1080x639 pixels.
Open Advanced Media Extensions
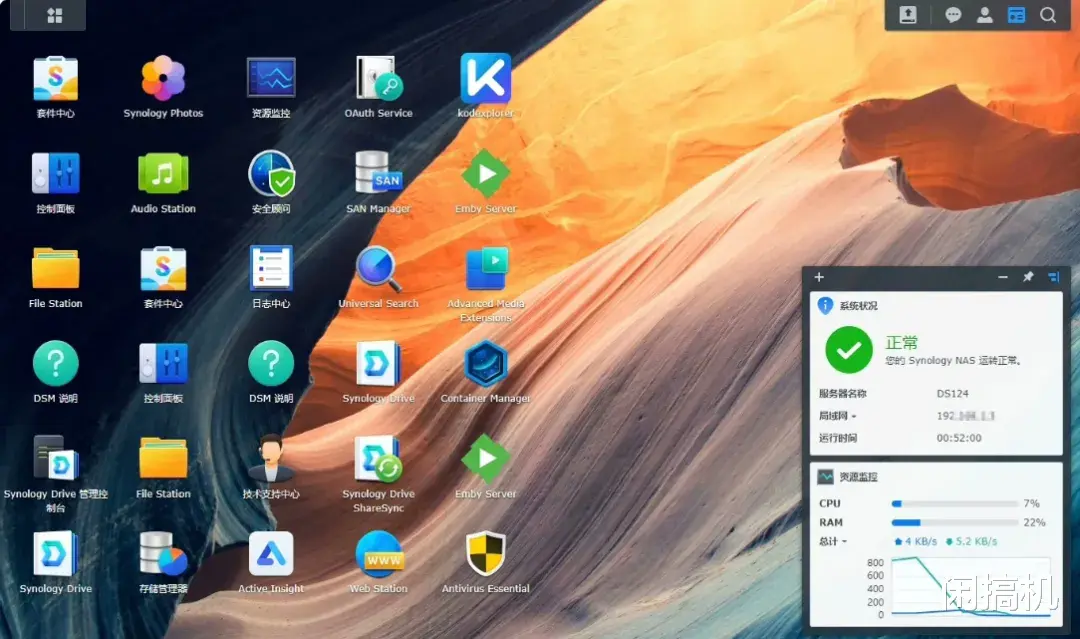(486, 284)
